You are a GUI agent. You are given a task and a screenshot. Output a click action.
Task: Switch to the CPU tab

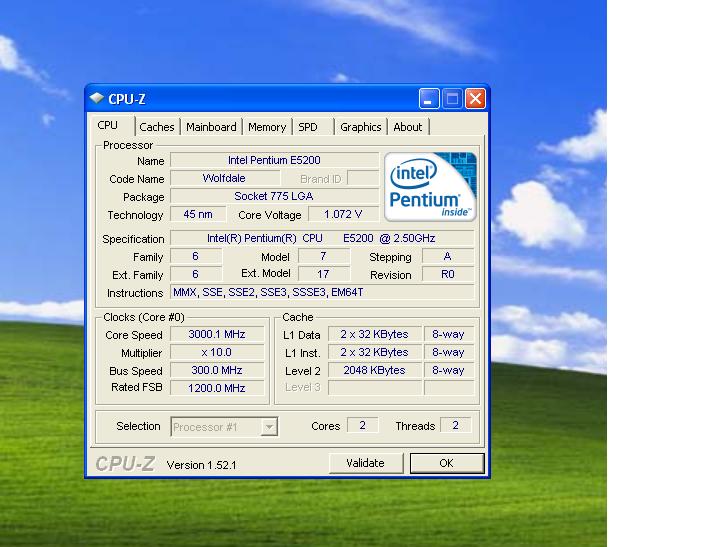pyautogui.click(x=109, y=125)
